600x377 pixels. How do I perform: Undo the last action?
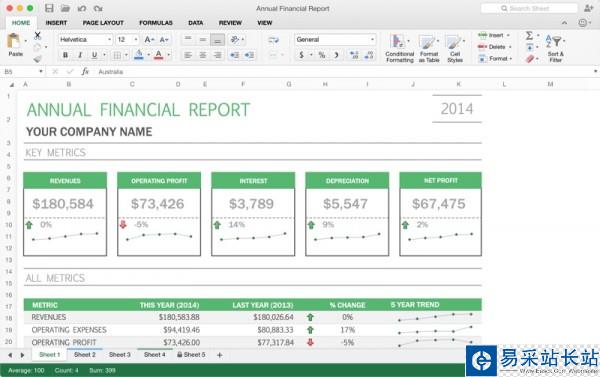[x=82, y=8]
